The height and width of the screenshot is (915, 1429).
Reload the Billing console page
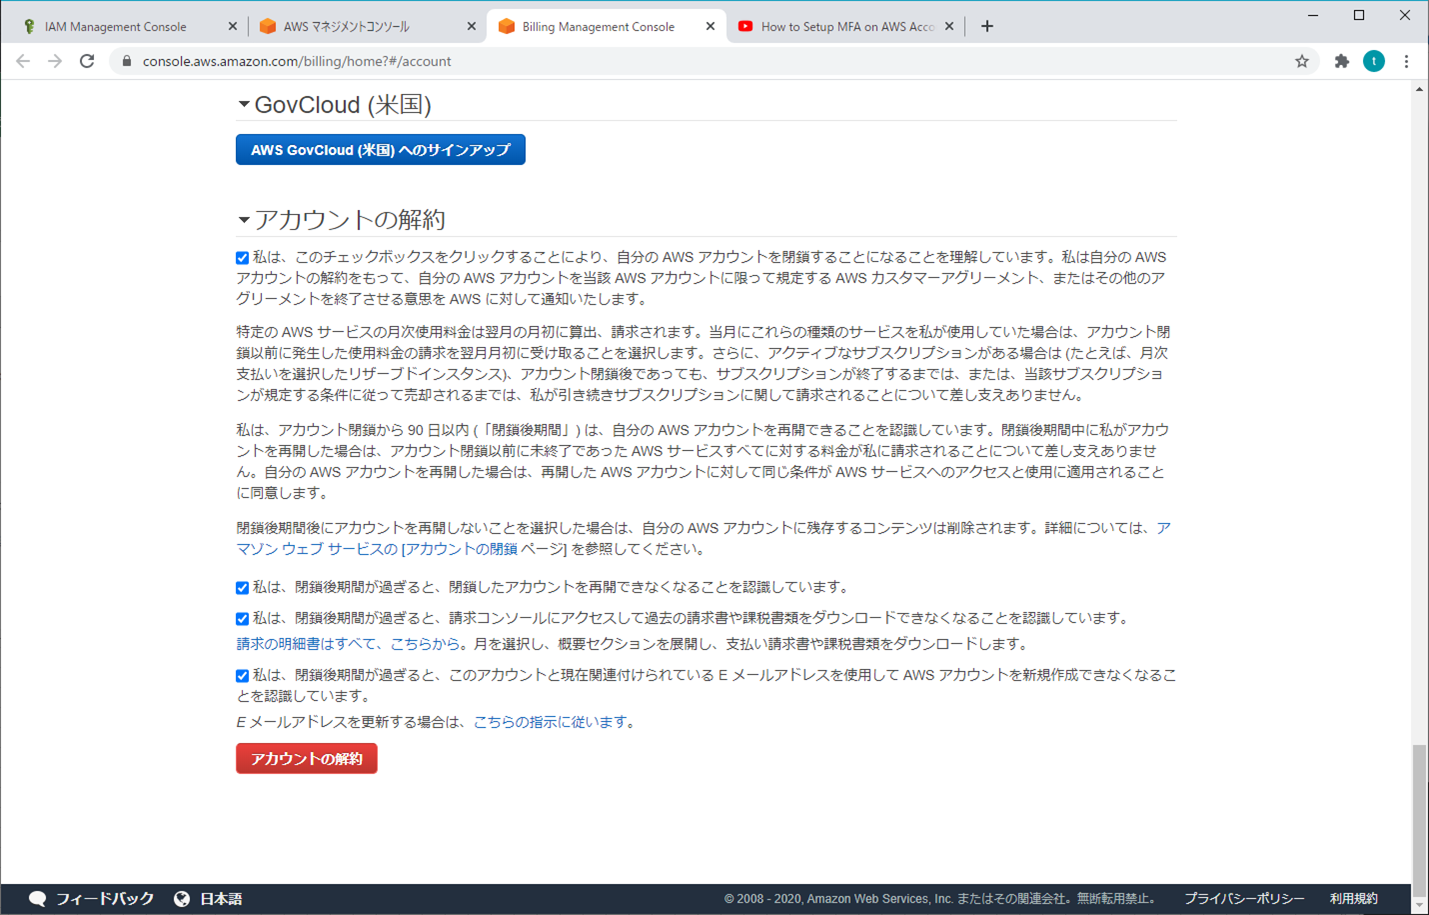(87, 61)
